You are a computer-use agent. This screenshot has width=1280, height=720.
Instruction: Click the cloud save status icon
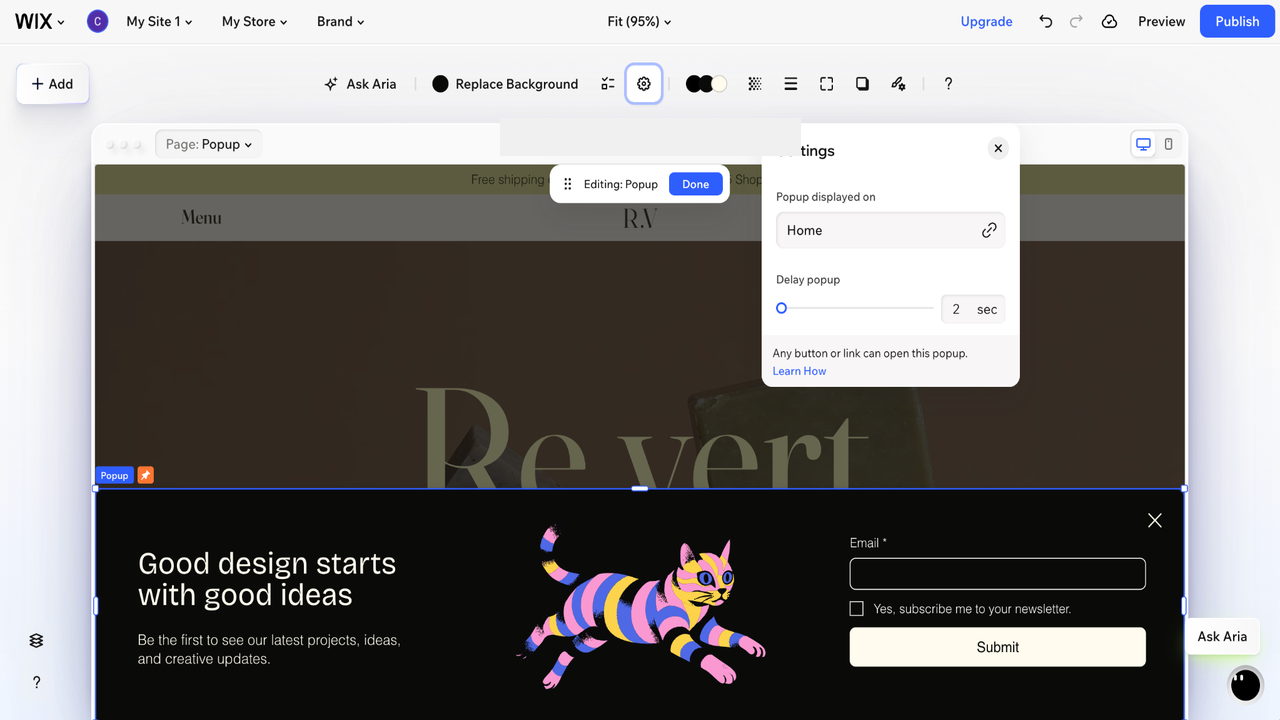point(1109,21)
